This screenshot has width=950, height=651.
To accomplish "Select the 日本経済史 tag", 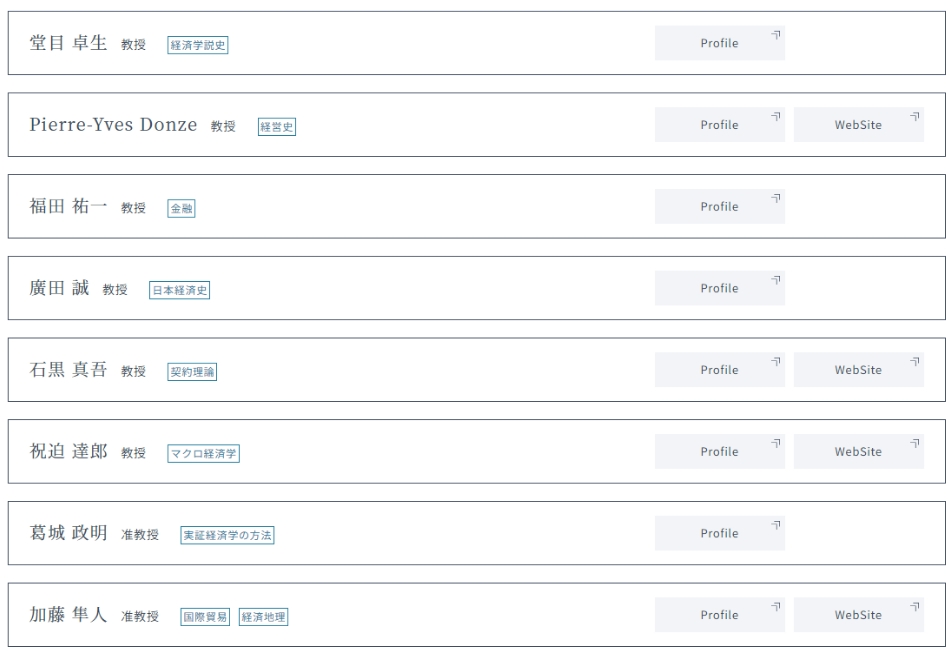I will pos(179,290).
